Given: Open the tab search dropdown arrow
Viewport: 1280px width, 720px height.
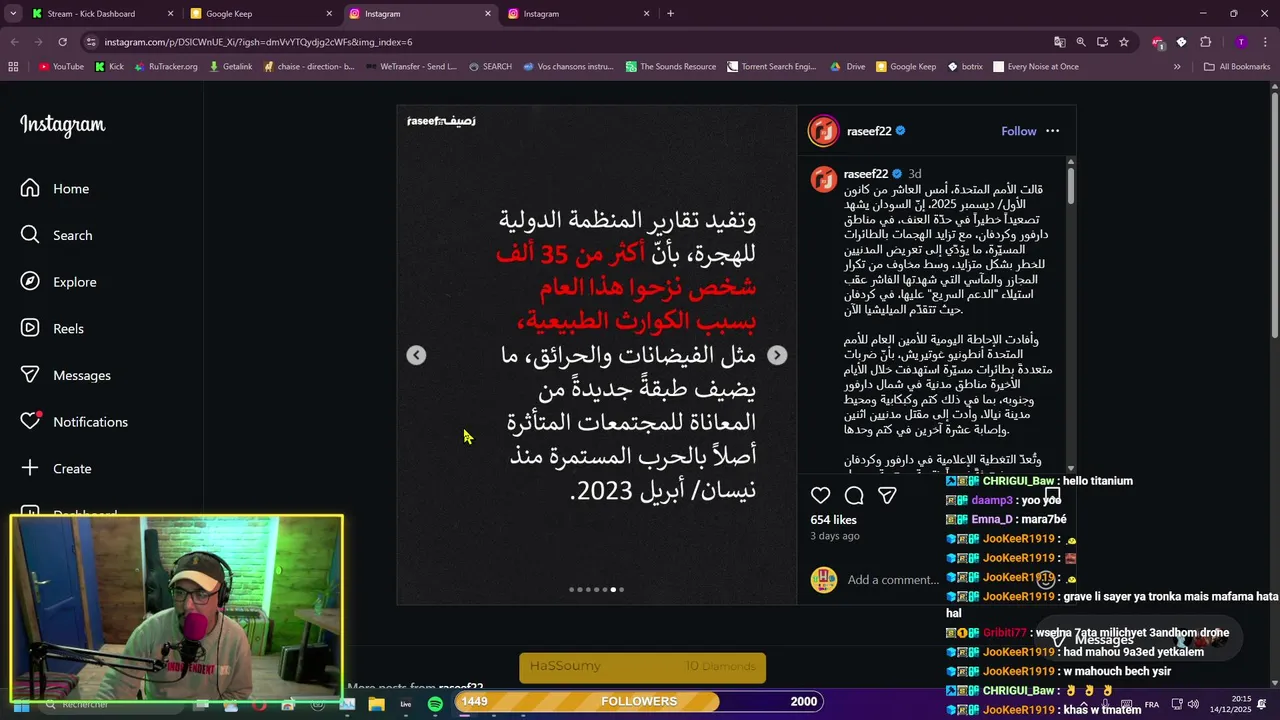Looking at the screenshot, I should 13,14.
